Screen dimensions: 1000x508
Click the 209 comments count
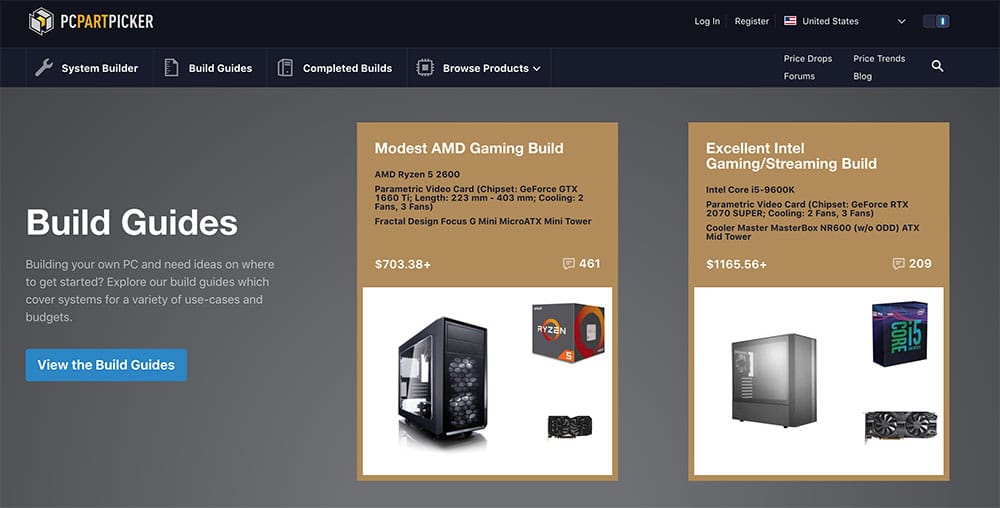point(920,264)
